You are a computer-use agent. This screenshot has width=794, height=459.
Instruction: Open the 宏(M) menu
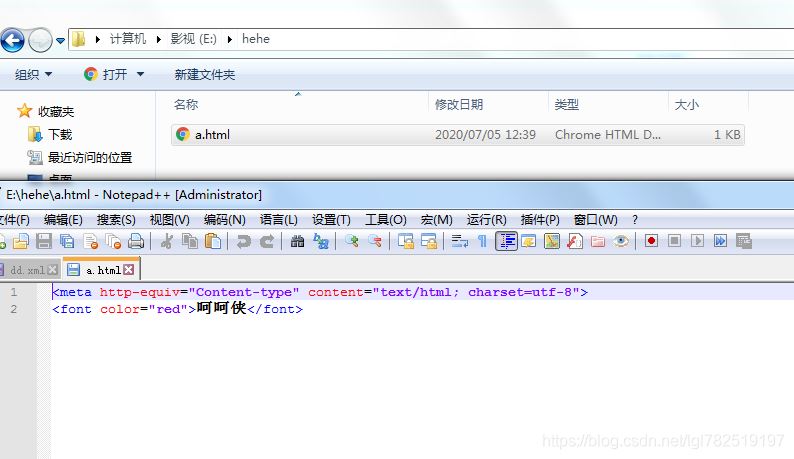tap(436, 220)
